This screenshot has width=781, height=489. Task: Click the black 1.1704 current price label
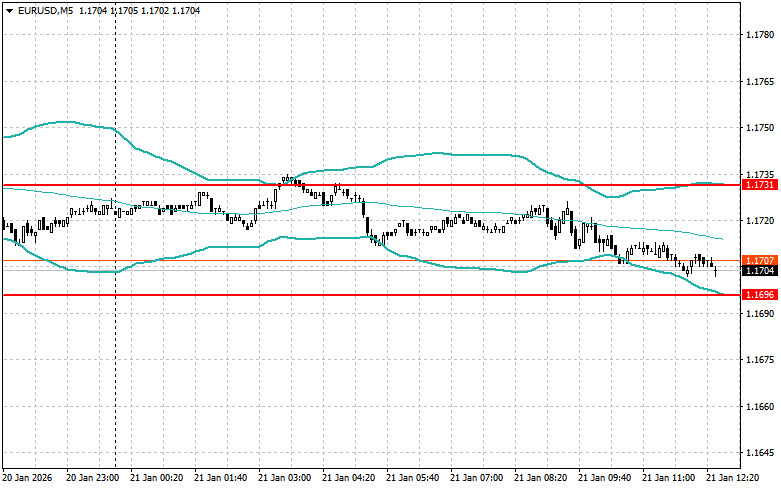pos(760,270)
